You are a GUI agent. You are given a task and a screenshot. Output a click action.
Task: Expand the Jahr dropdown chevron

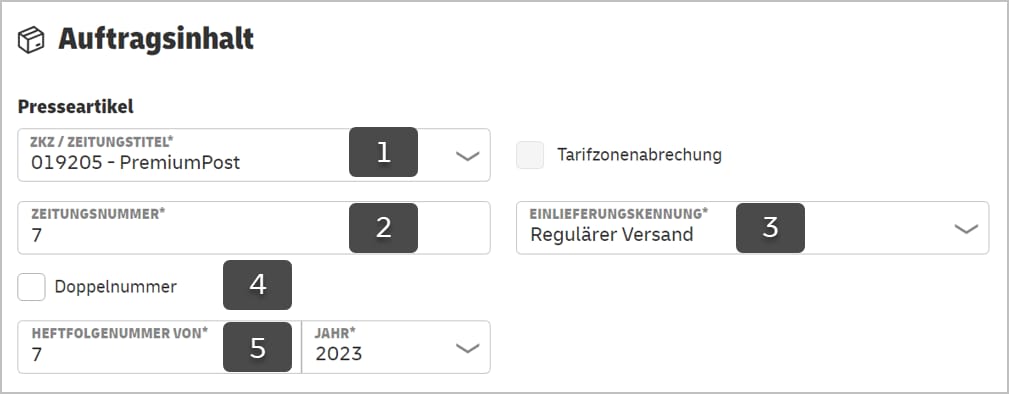[x=468, y=348]
